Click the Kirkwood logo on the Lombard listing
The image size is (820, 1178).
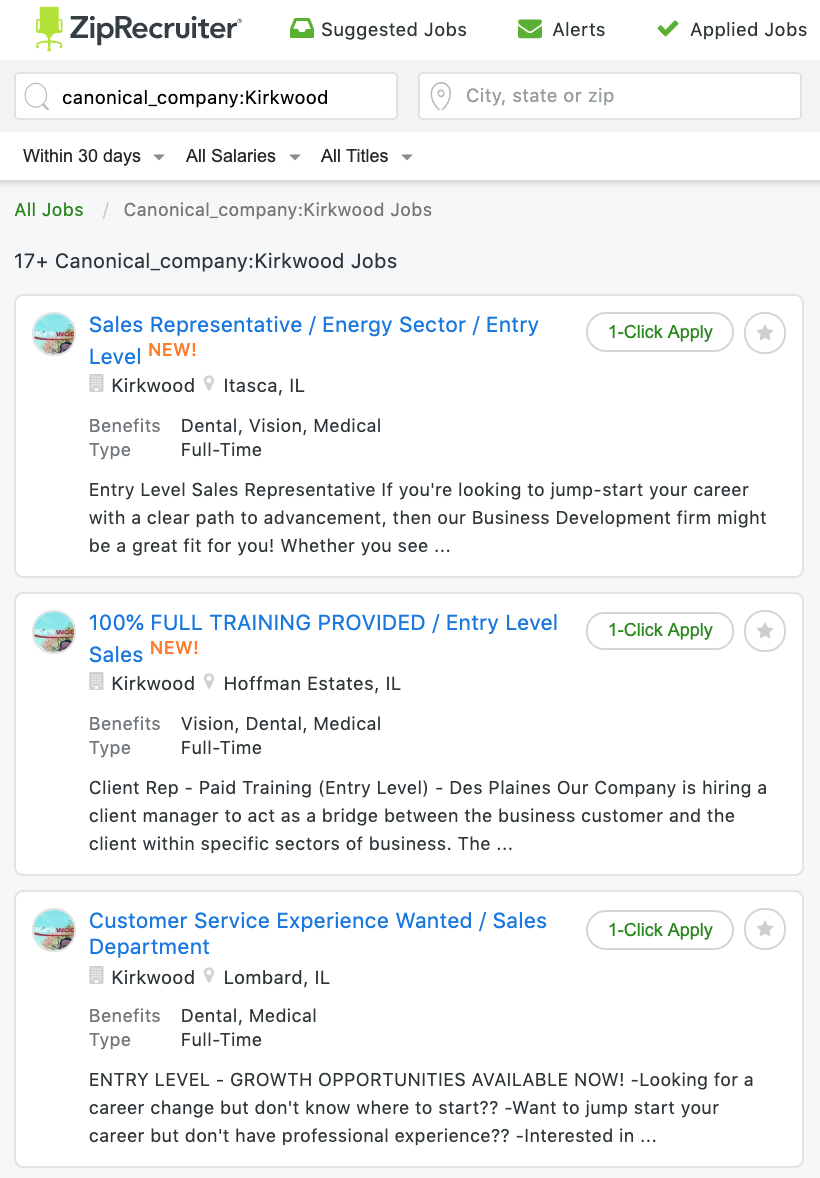click(54, 930)
